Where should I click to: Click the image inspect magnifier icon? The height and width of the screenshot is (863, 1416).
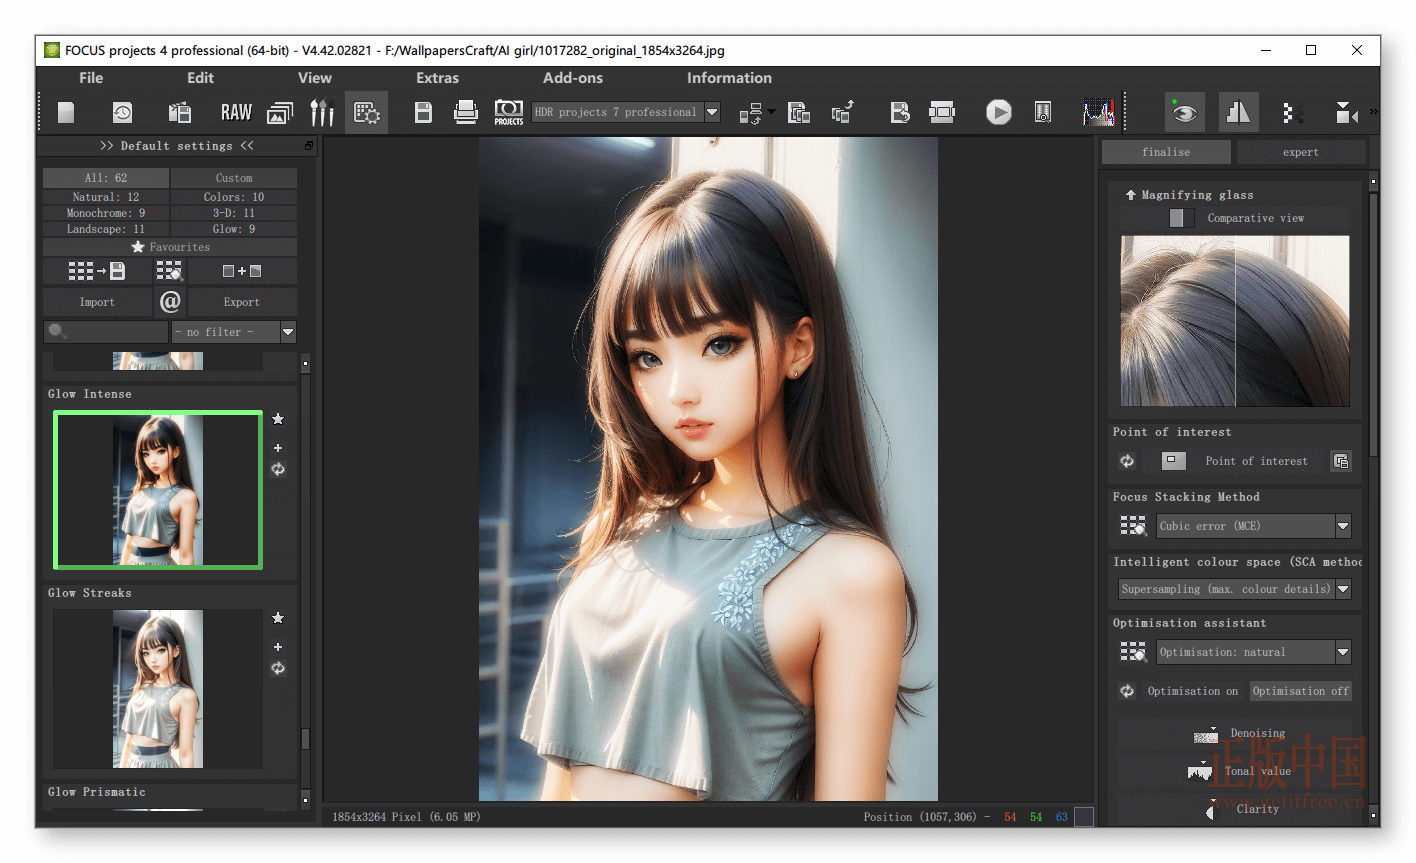1042,112
